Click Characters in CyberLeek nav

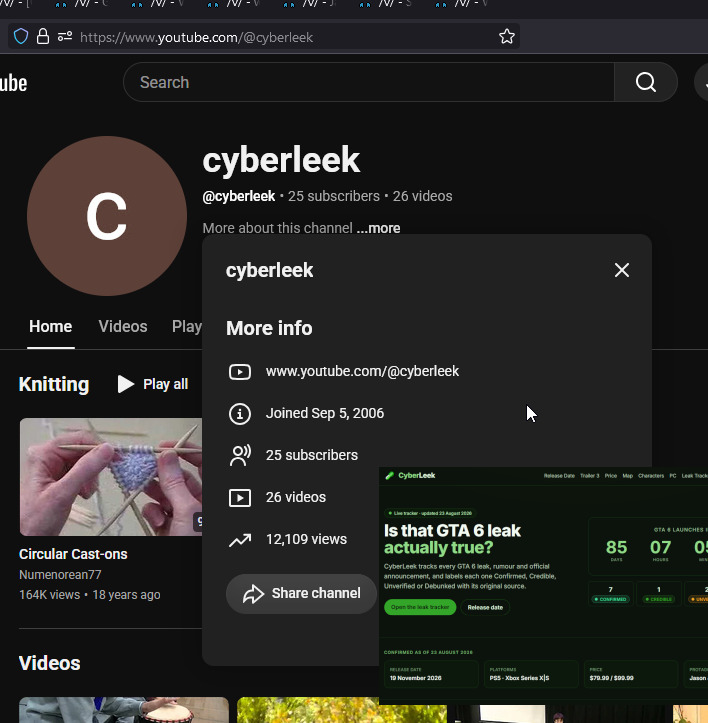[651, 476]
